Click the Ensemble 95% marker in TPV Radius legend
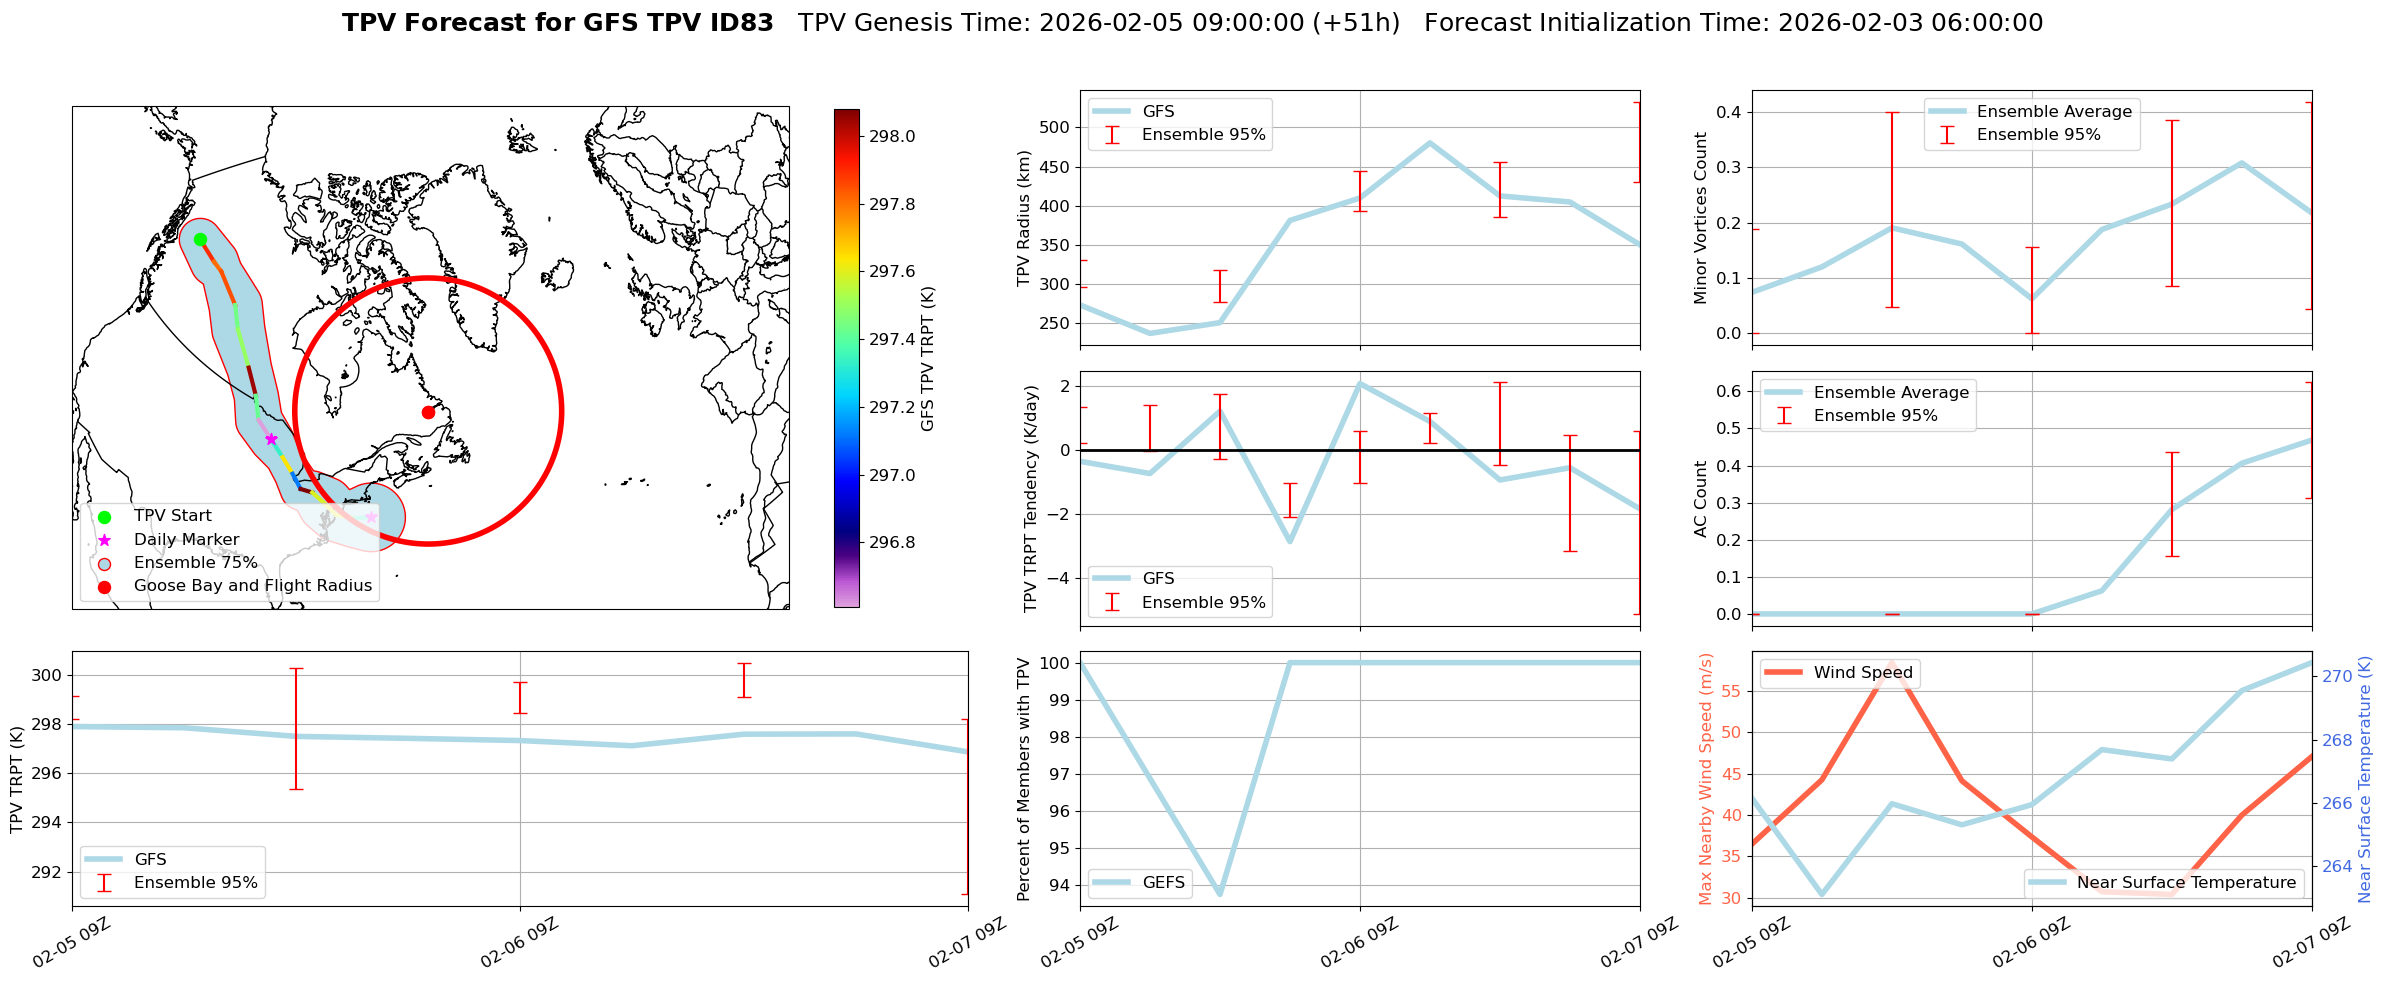The image size is (2384, 982). (x=1111, y=135)
